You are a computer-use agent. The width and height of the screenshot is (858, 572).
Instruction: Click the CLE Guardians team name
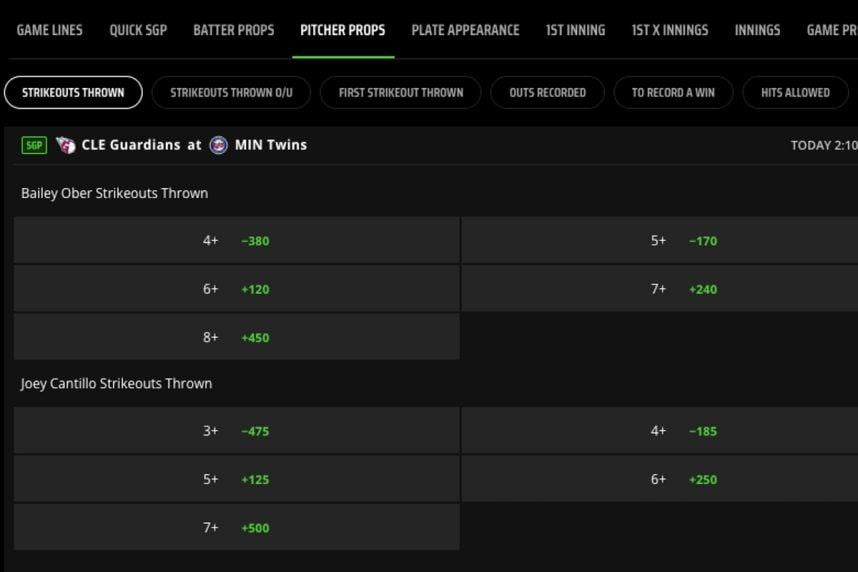pos(131,145)
